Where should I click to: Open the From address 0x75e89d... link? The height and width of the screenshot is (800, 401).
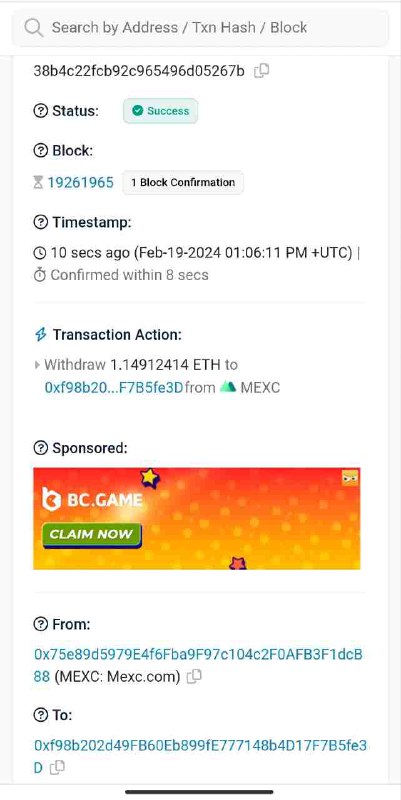tap(198, 665)
